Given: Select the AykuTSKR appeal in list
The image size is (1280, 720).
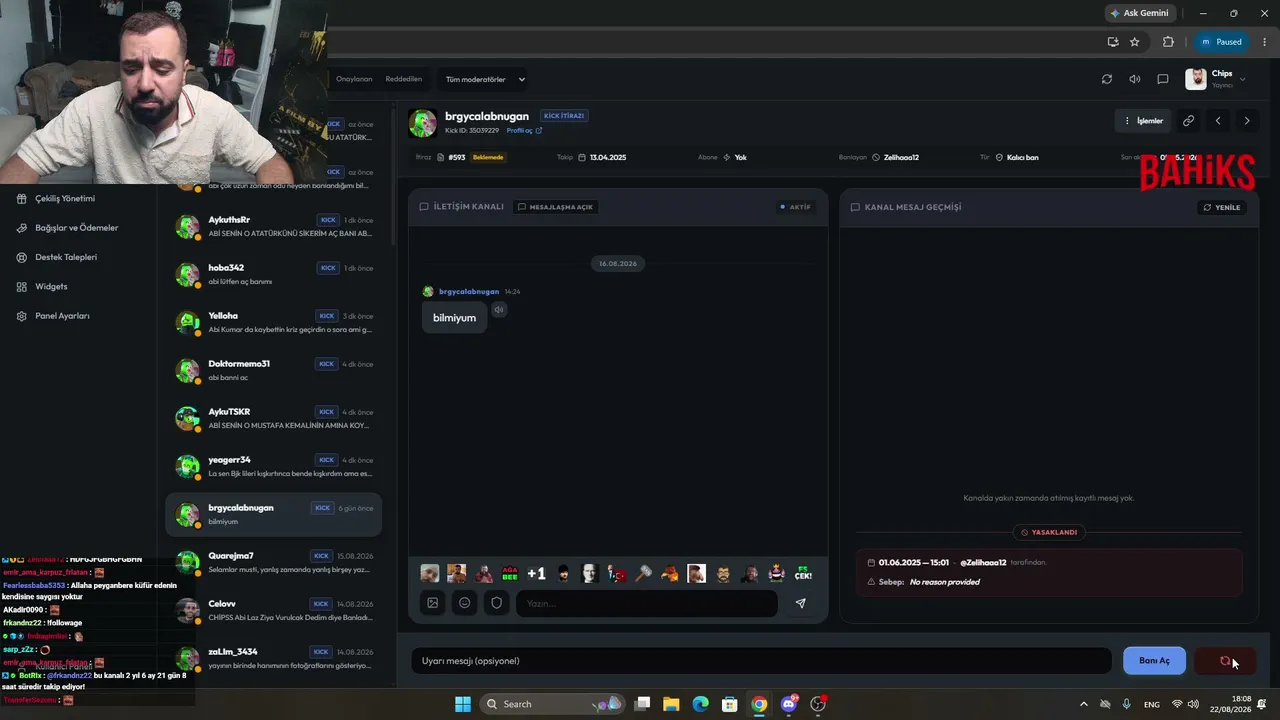Looking at the screenshot, I should 274,418.
